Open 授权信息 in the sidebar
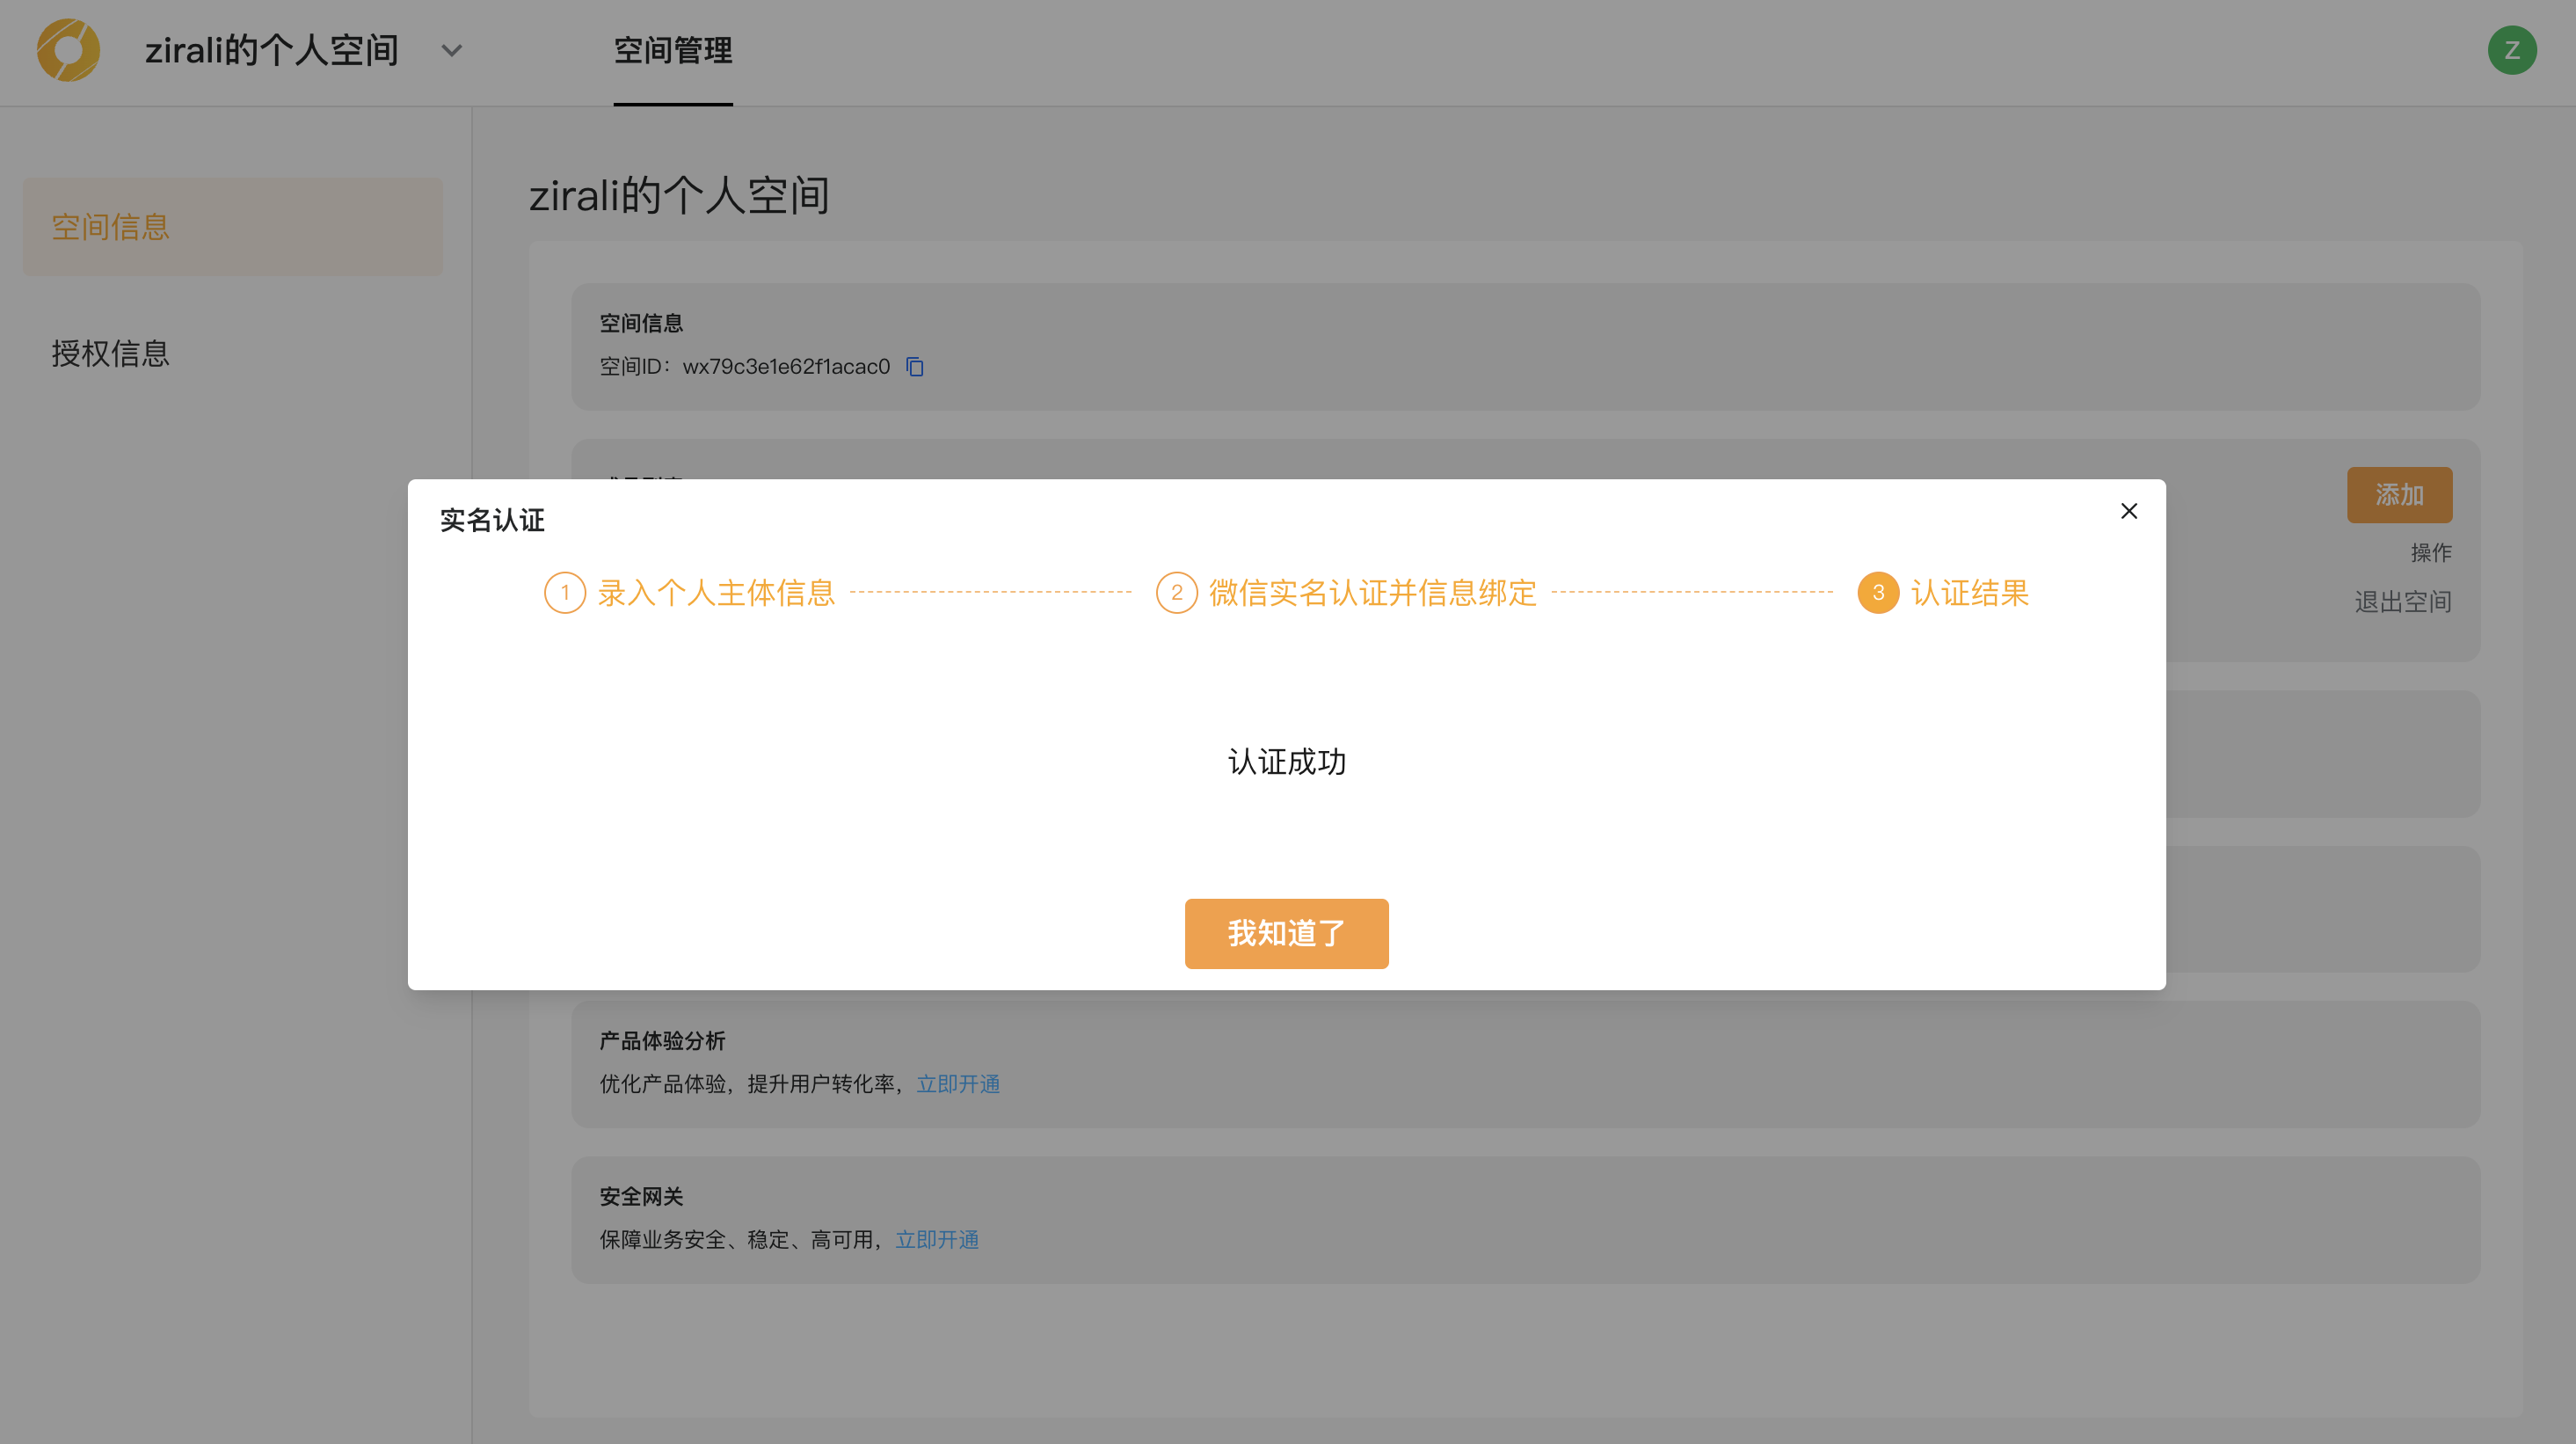This screenshot has height=1444, width=2576. 111,353
